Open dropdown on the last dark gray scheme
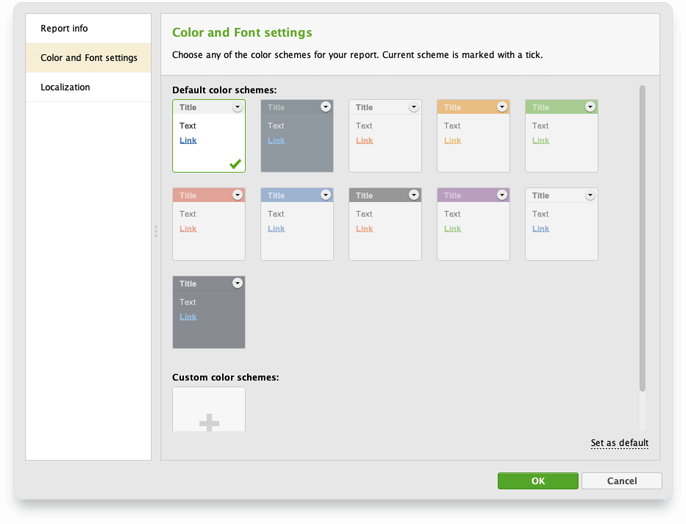This screenshot has height=524, width=686. [x=237, y=283]
